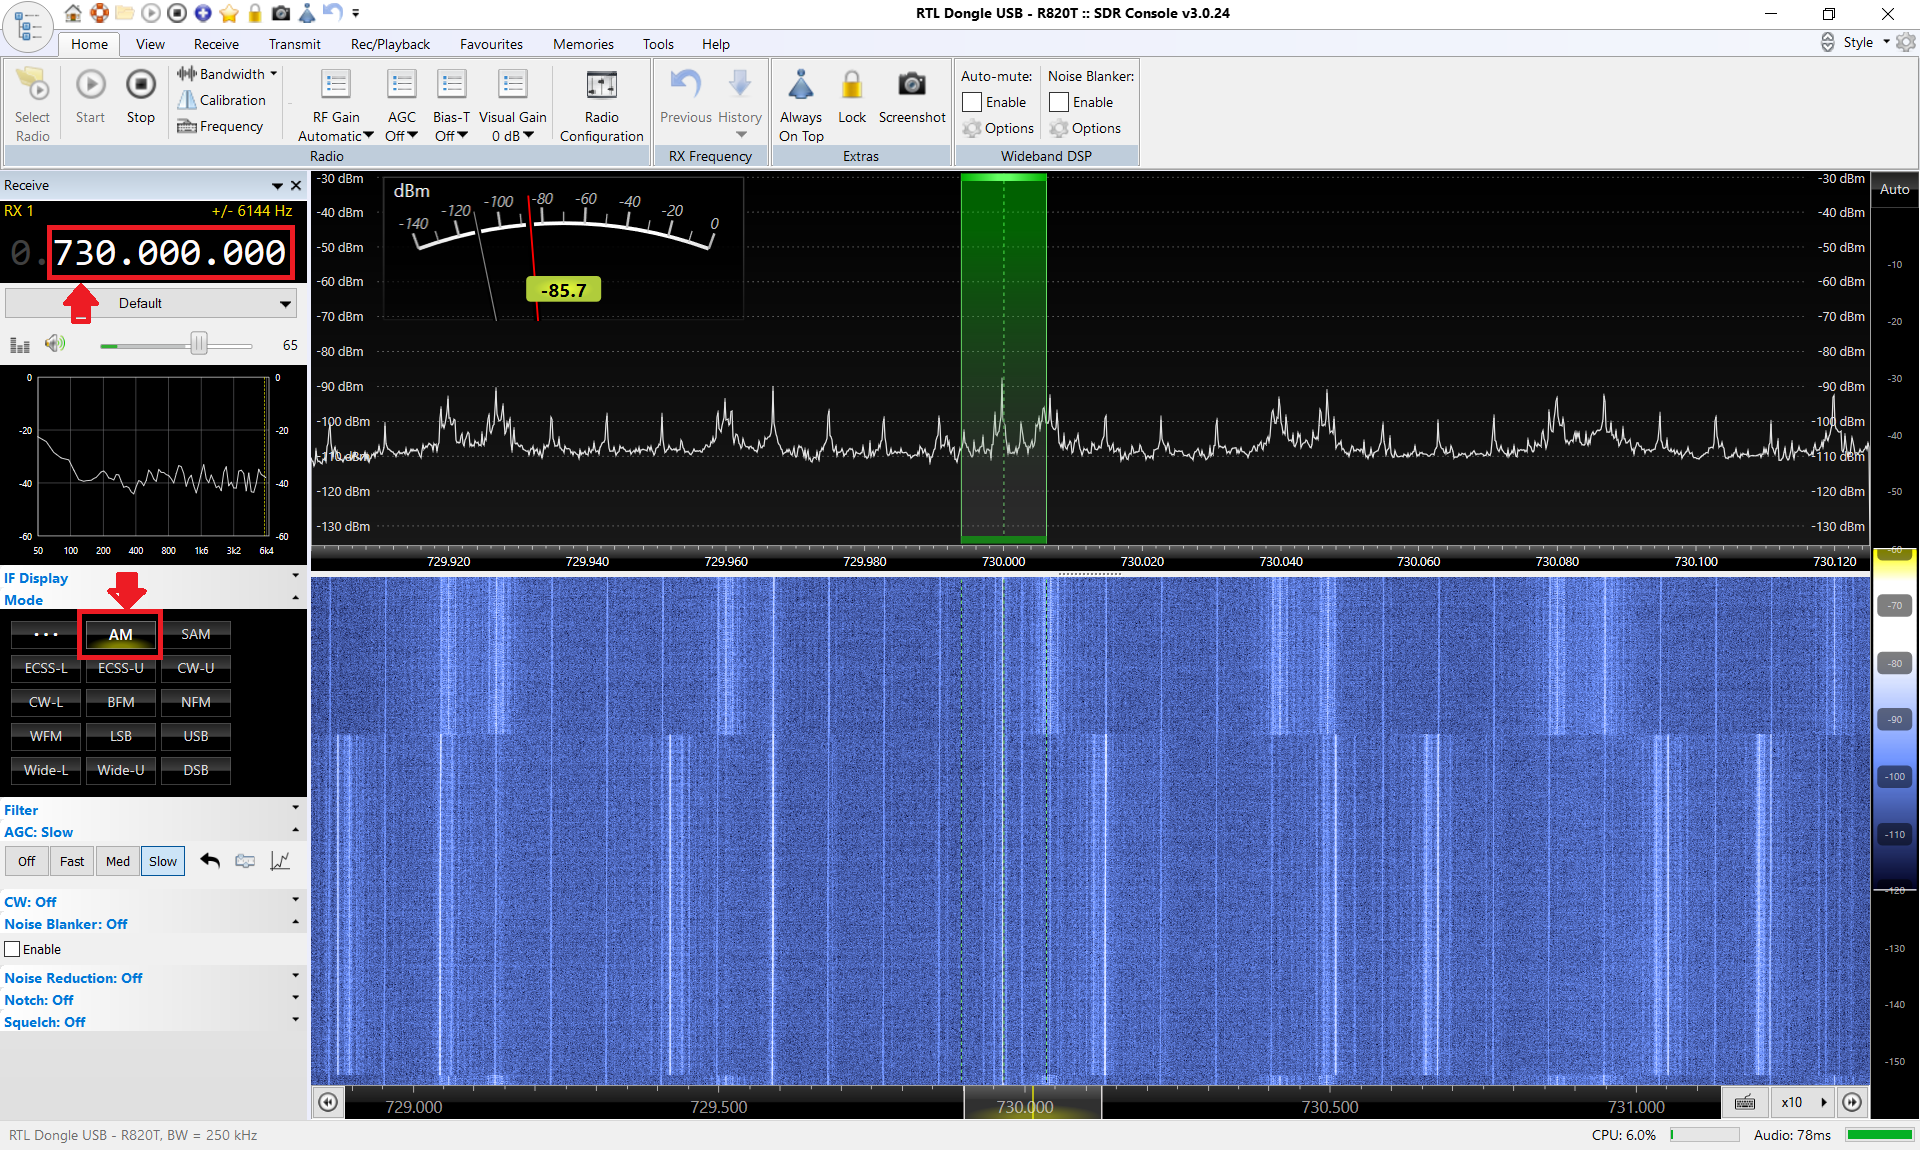
Task: Toggle Always On Top
Action: (801, 86)
